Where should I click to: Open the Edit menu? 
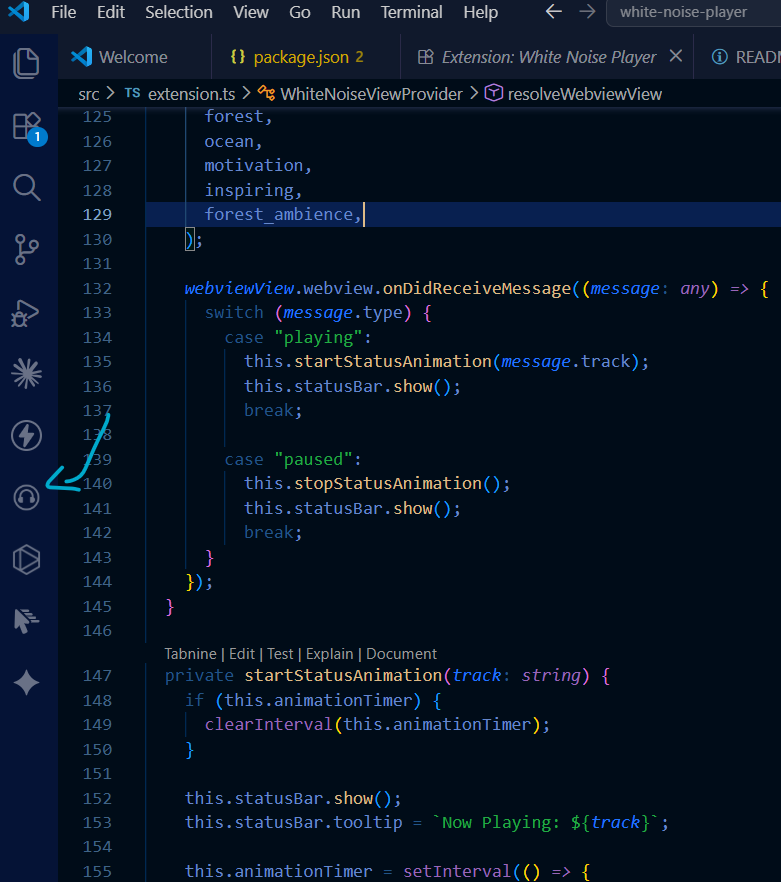point(111,12)
